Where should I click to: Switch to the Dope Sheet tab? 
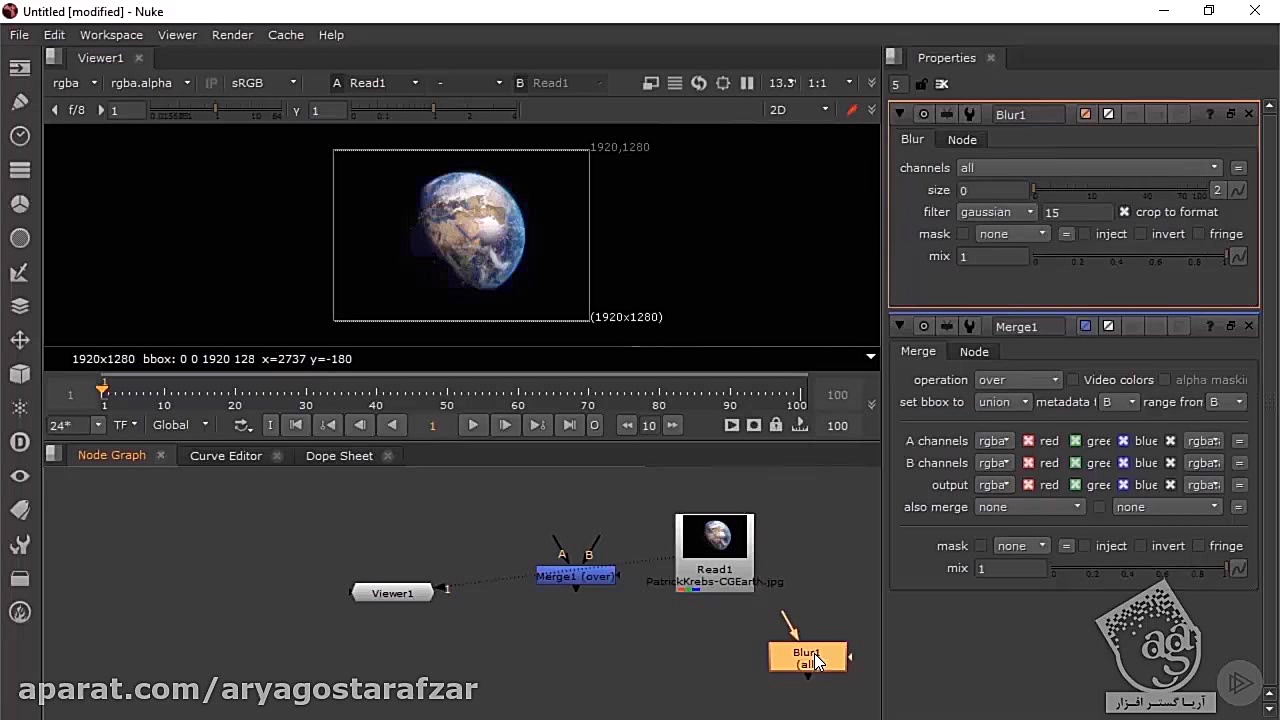[339, 455]
